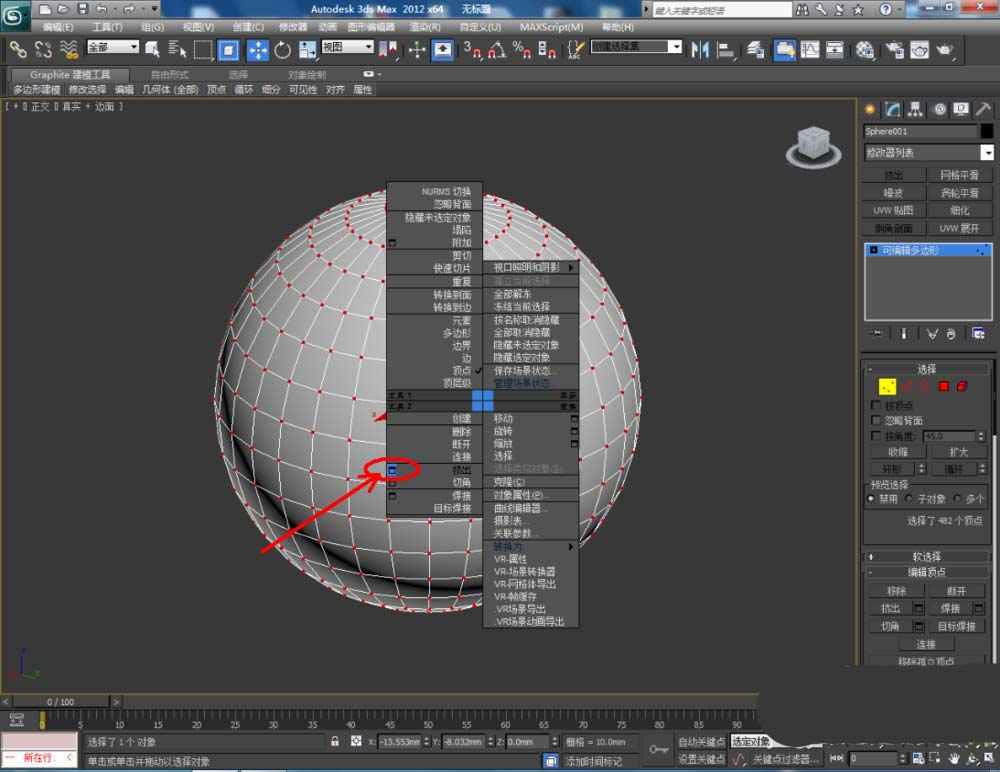Check the 忽略背面 option

tap(877, 421)
